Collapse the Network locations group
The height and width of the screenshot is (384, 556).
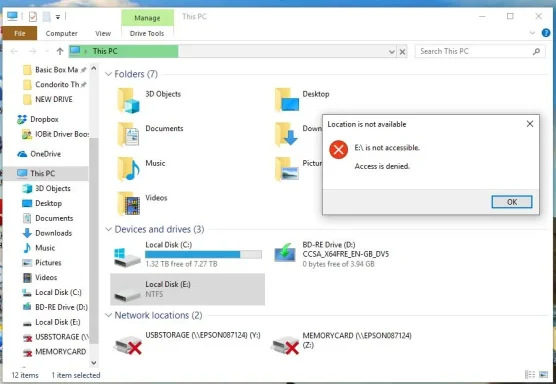108,315
